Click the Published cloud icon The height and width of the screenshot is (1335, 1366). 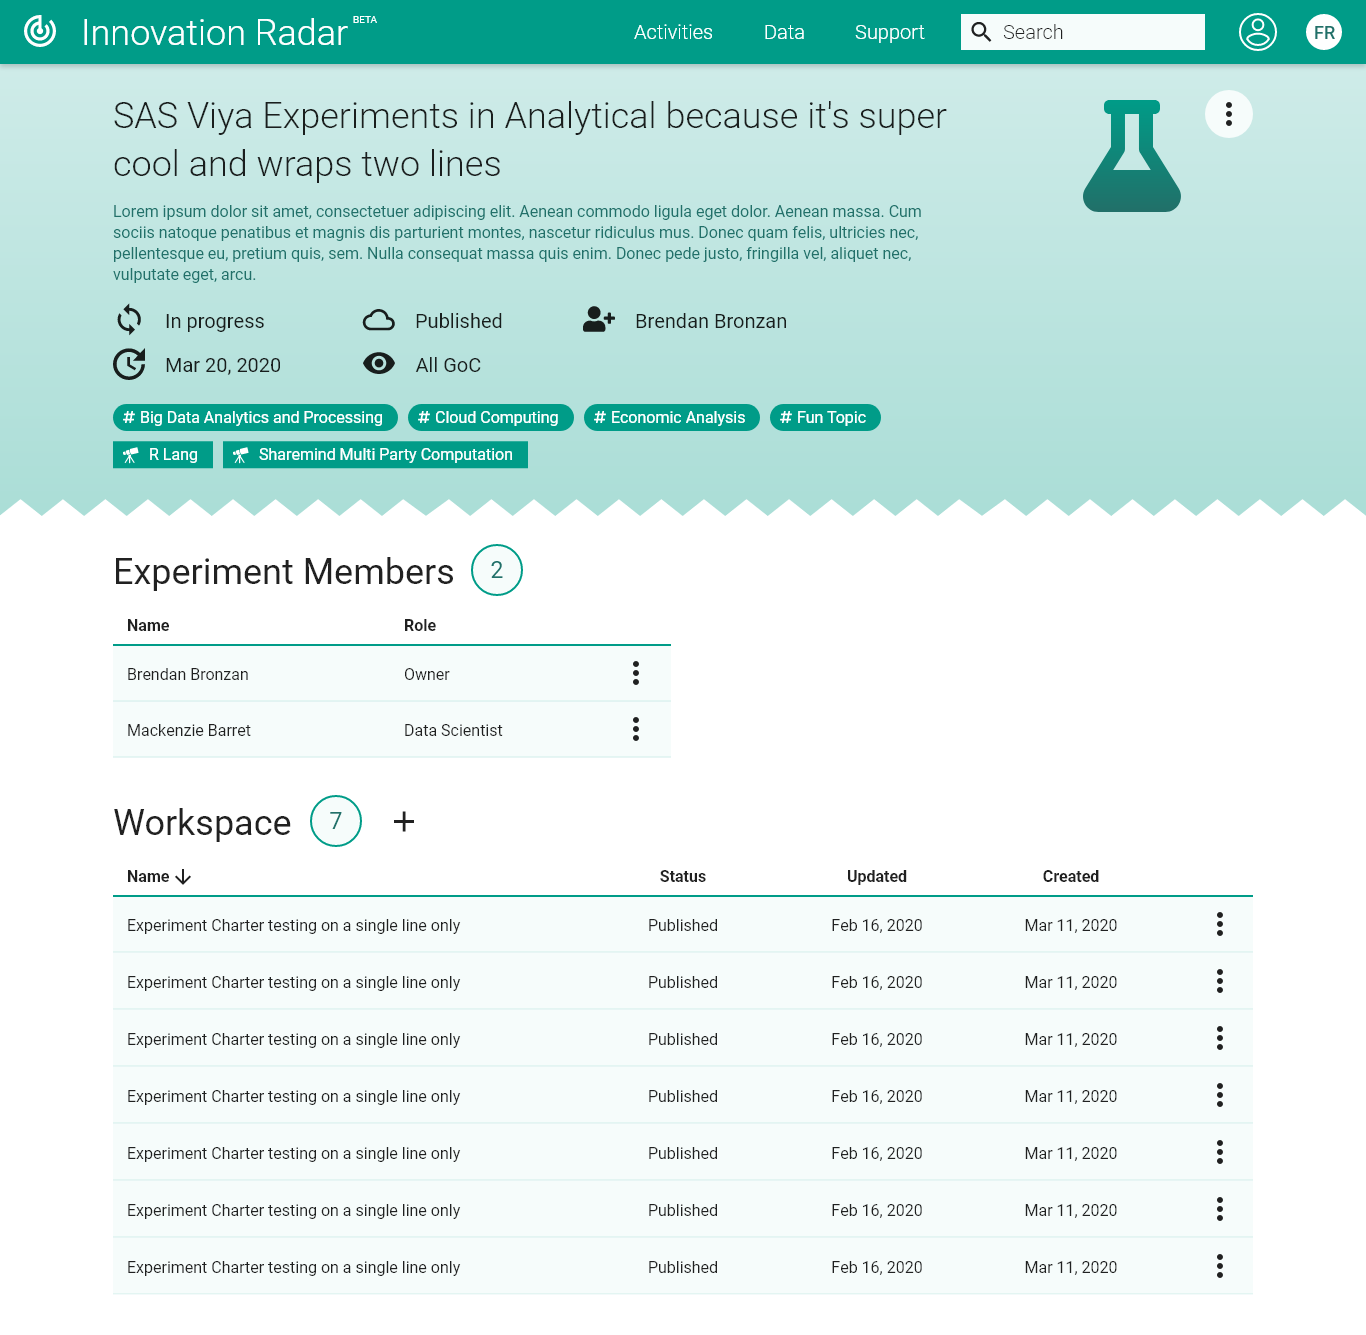(379, 320)
